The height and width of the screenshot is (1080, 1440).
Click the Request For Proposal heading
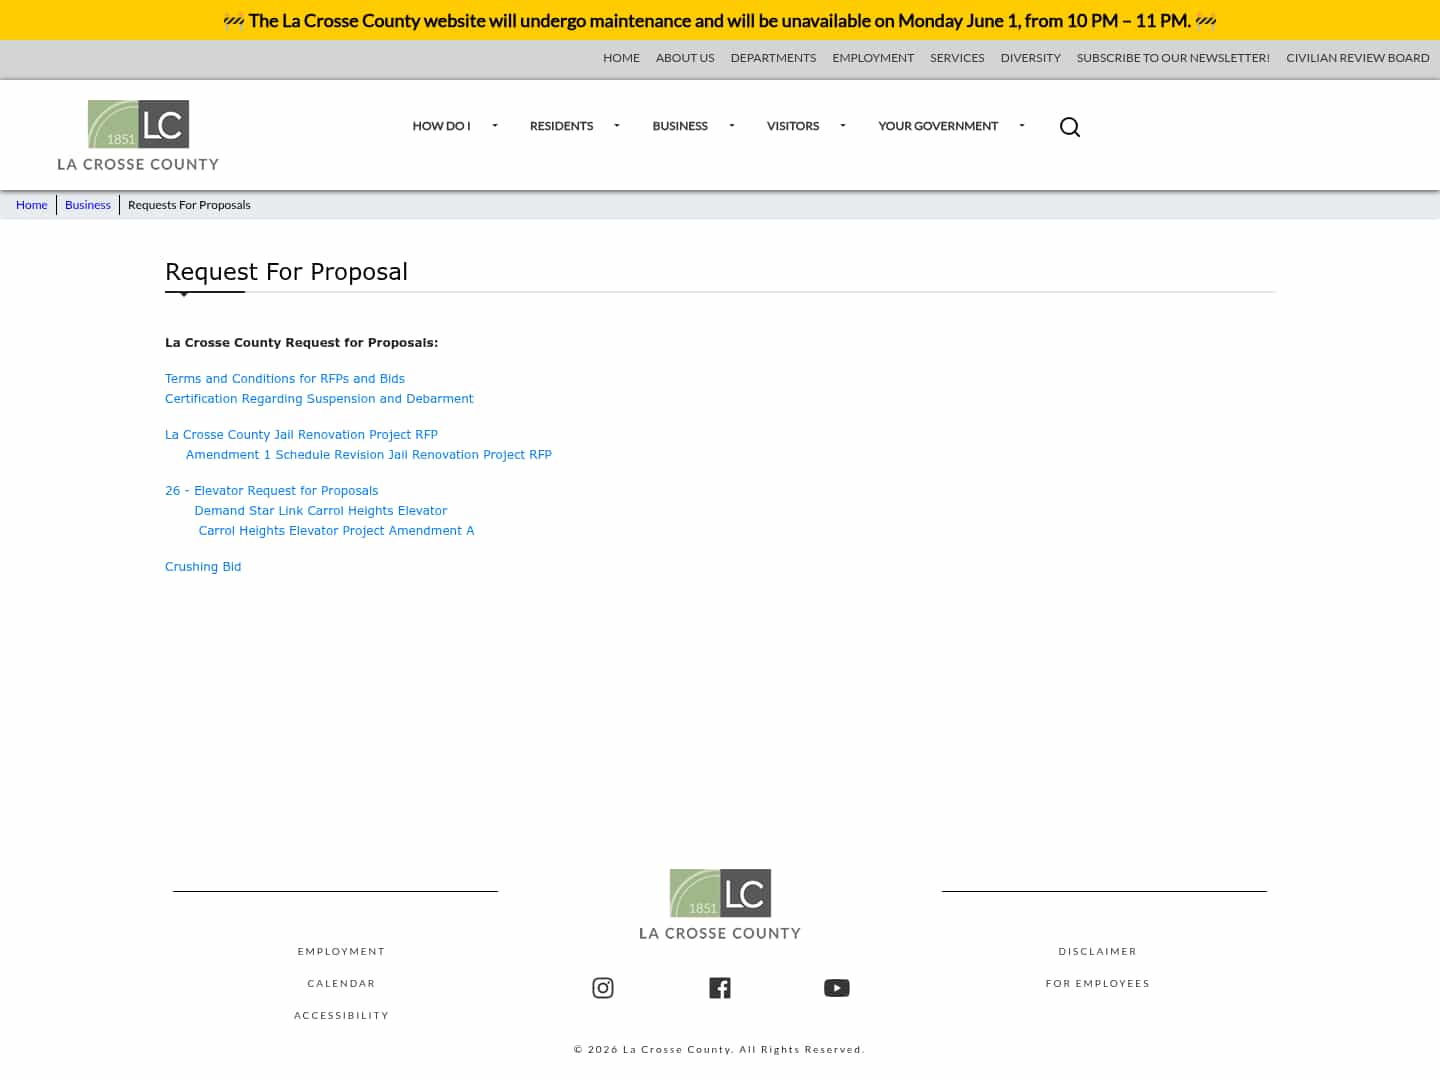point(286,272)
